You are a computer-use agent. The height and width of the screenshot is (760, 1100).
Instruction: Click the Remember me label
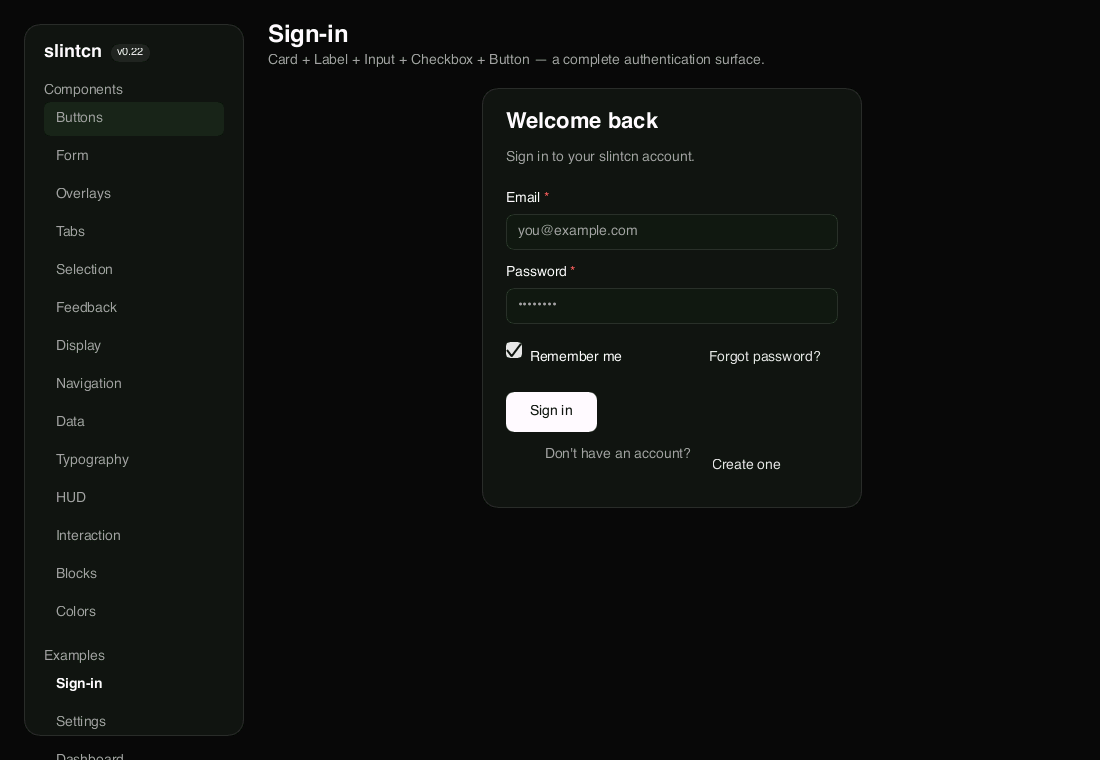pos(576,356)
